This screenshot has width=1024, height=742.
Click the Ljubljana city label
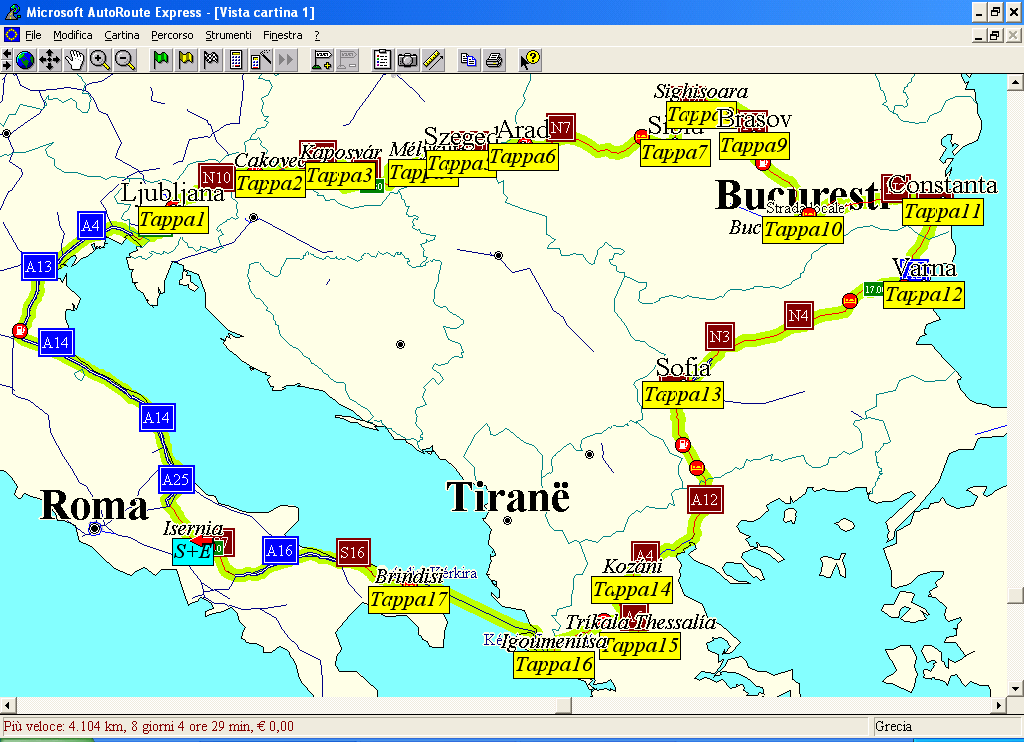click(172, 193)
